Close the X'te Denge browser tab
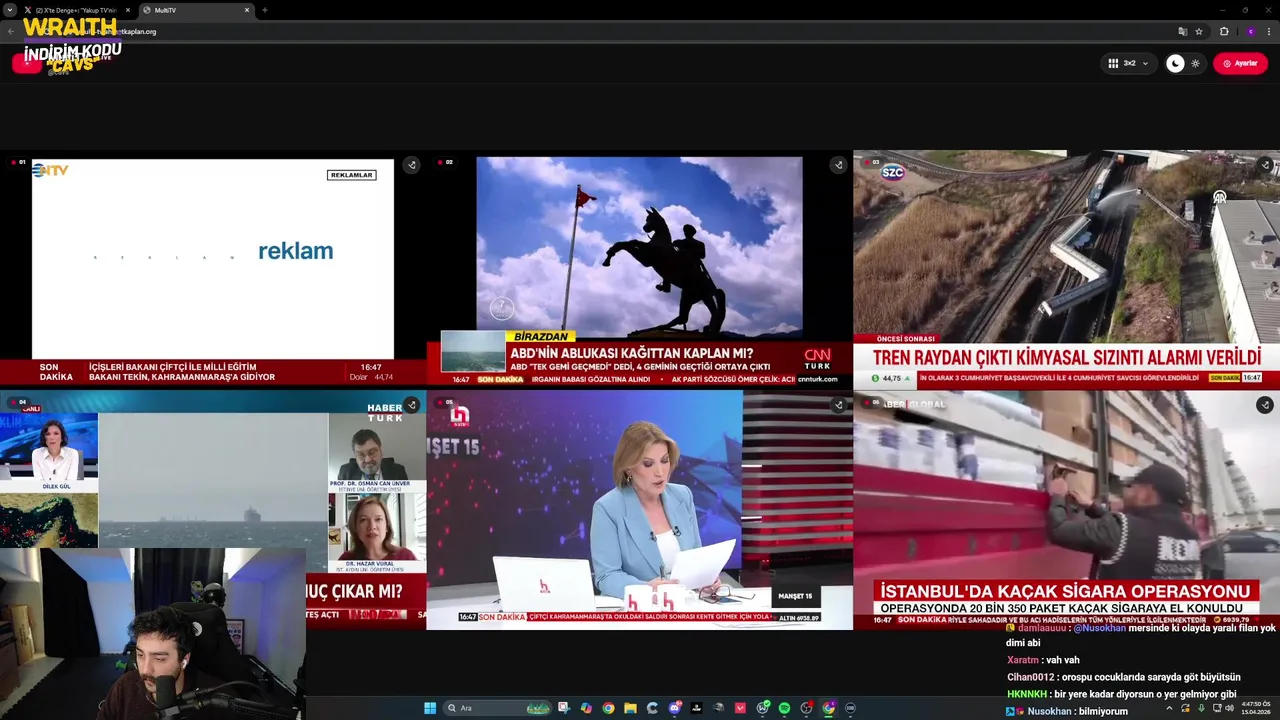Screen dimensions: 1280x720 click(x=127, y=10)
